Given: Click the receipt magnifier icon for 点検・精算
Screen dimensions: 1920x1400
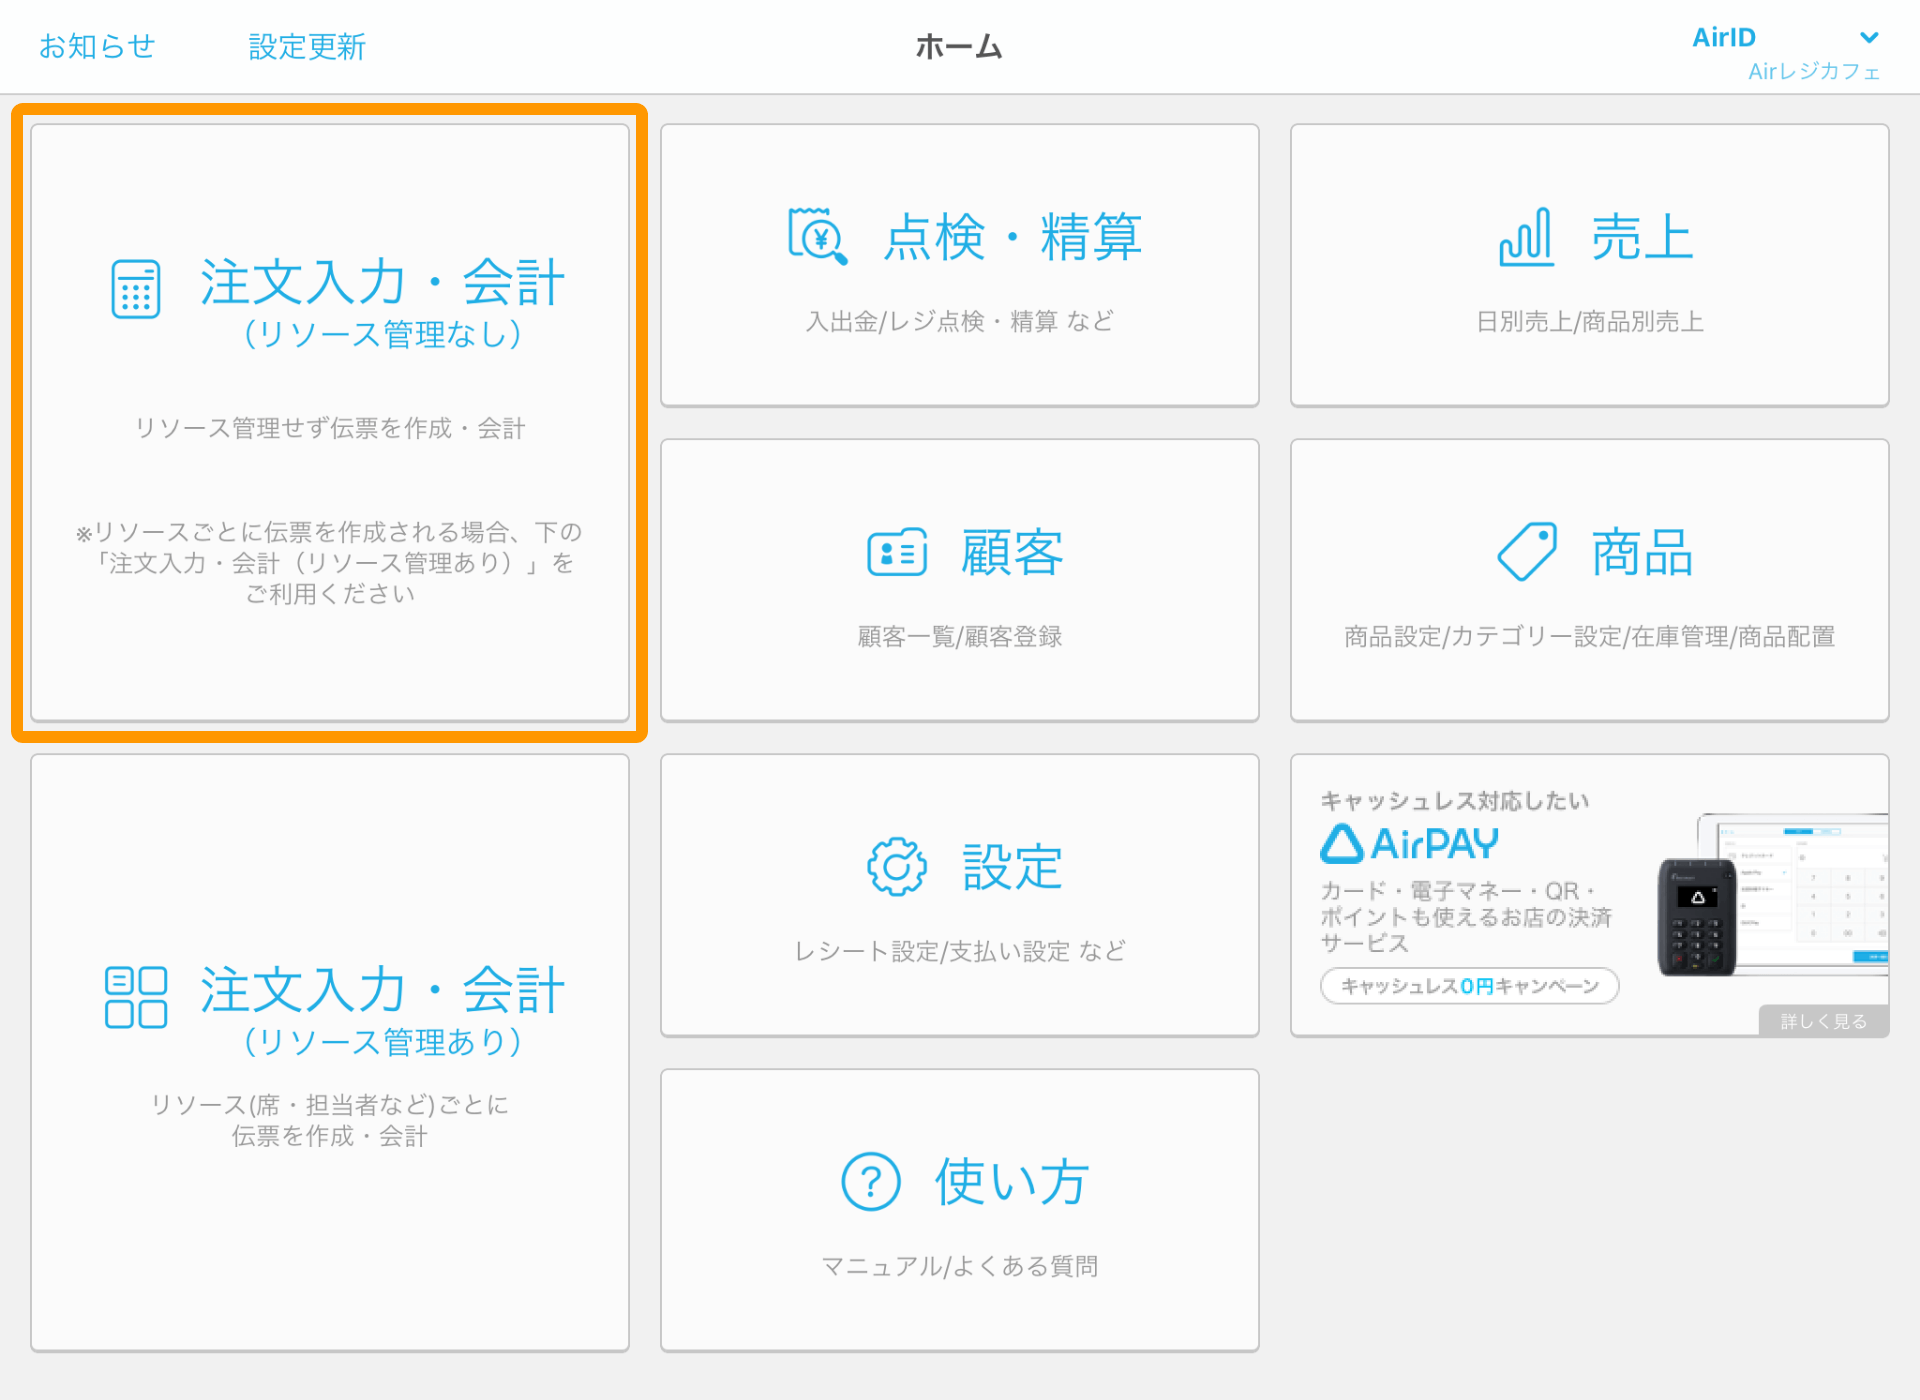Looking at the screenshot, I should click(817, 236).
